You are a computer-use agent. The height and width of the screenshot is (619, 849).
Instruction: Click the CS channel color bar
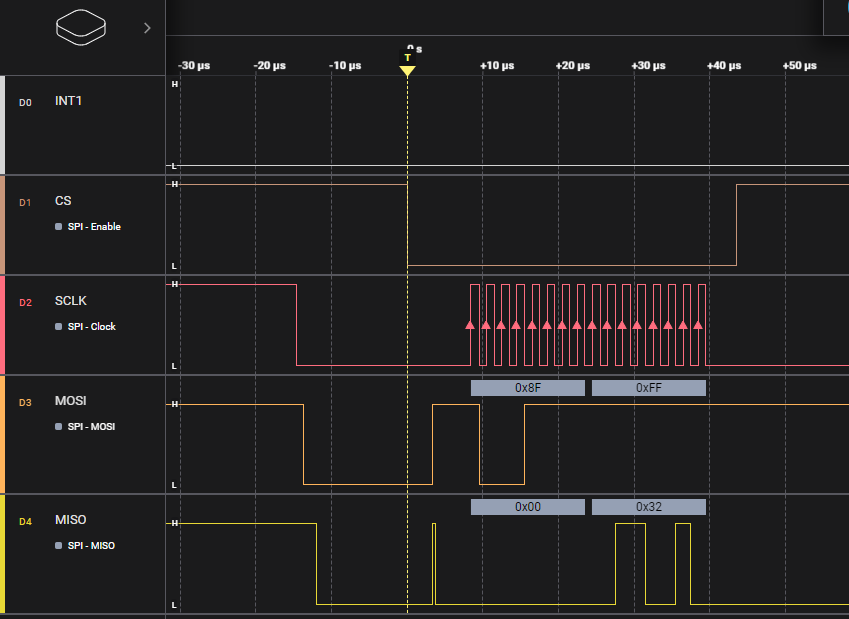[x=2, y=225]
